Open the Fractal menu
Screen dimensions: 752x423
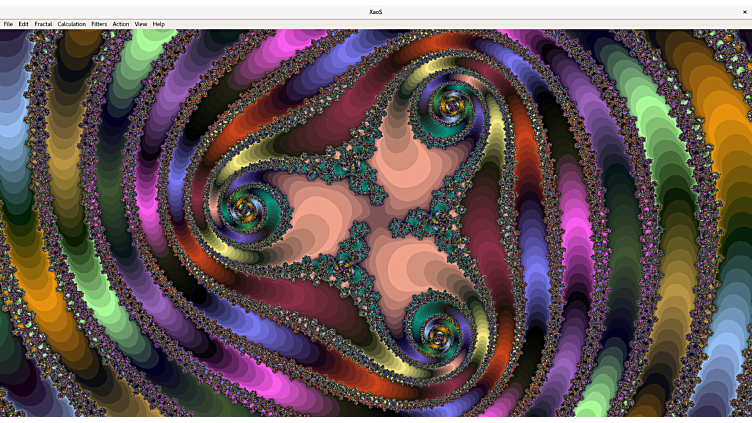[x=43, y=24]
